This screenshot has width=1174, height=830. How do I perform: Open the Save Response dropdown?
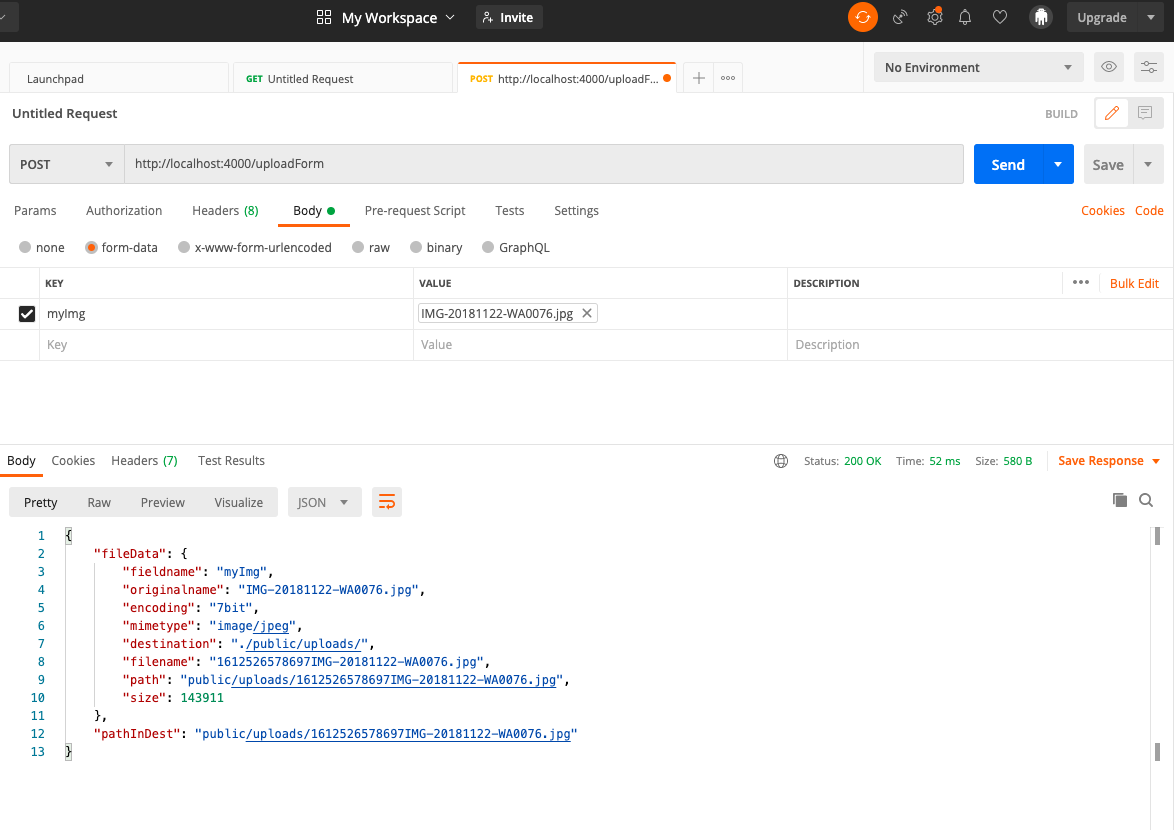pyautogui.click(x=1153, y=461)
